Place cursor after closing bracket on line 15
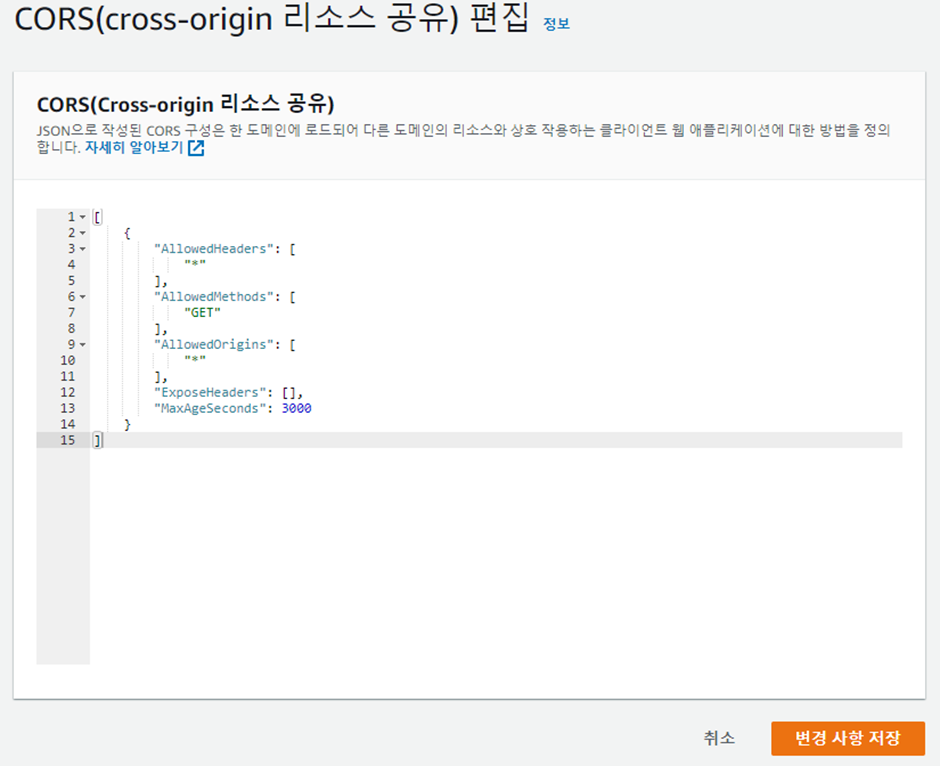The image size is (940, 766). point(104,441)
